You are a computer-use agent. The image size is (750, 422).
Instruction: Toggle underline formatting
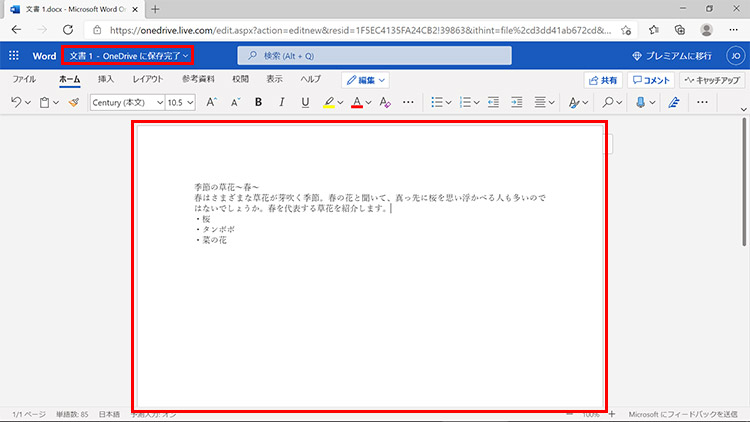tap(303, 102)
